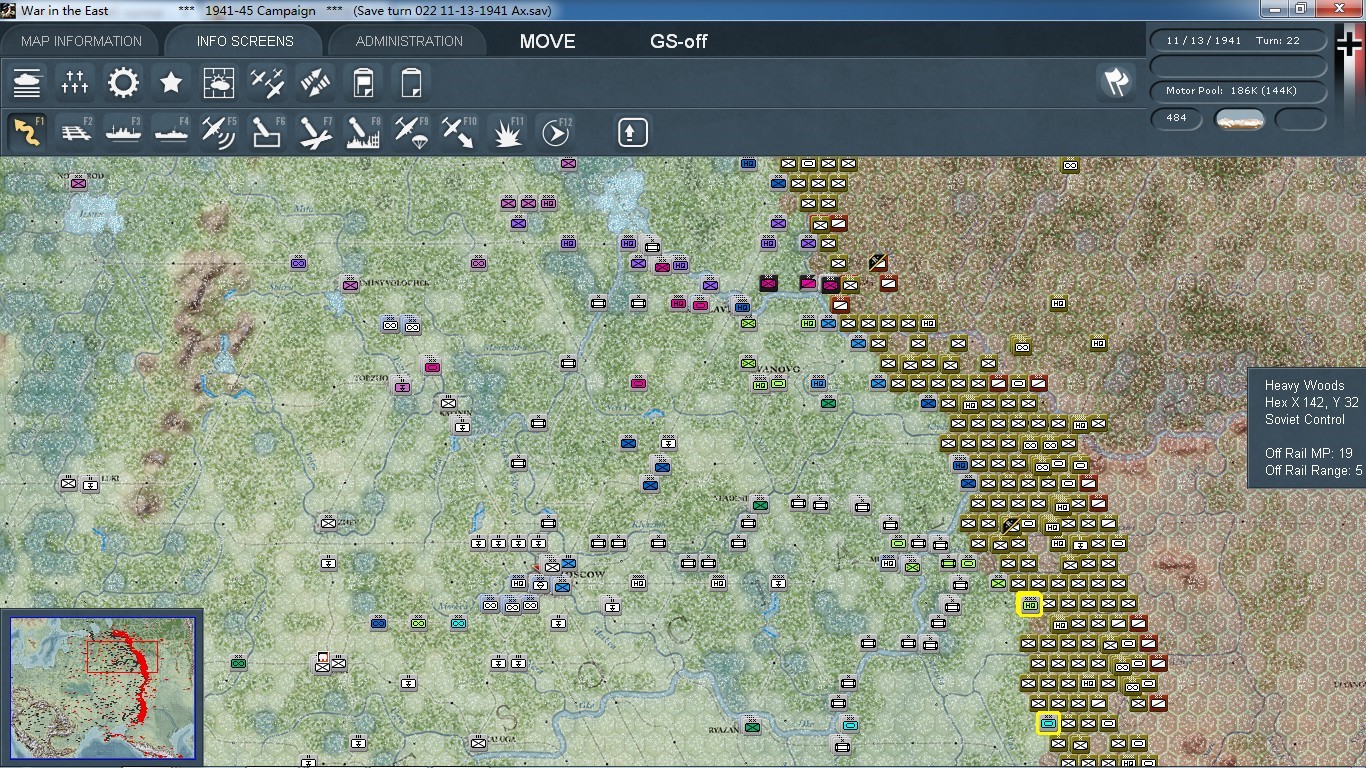This screenshot has width=1366, height=768.
Task: Select the F3 naval transport mode
Action: [123, 132]
